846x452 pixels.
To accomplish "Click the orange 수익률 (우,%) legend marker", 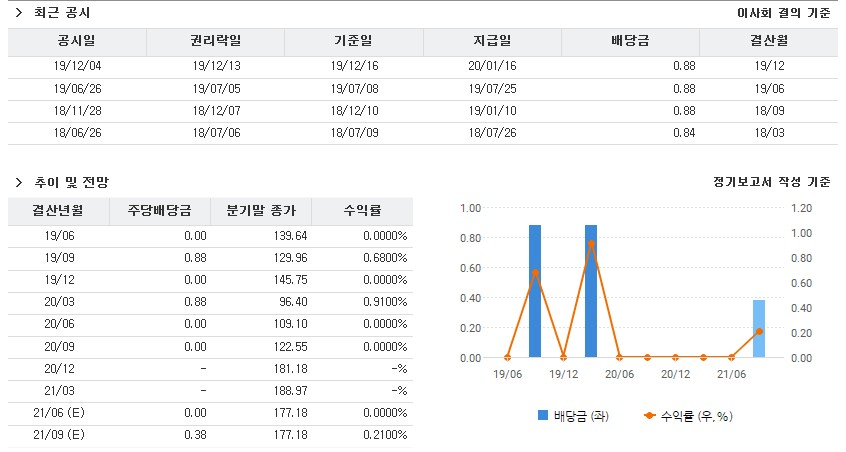I will [x=650, y=415].
